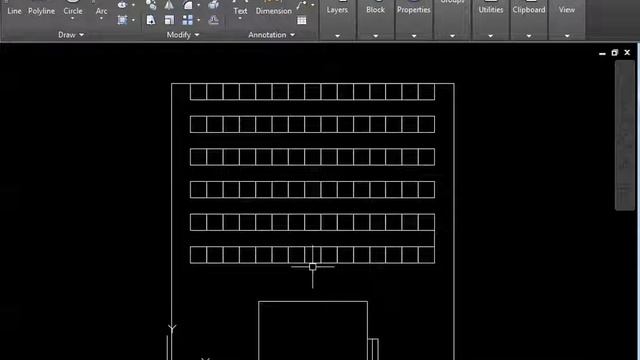Open the Fillet/Chamfer dropdown arrow
640x360 pixels.
[199, 5]
